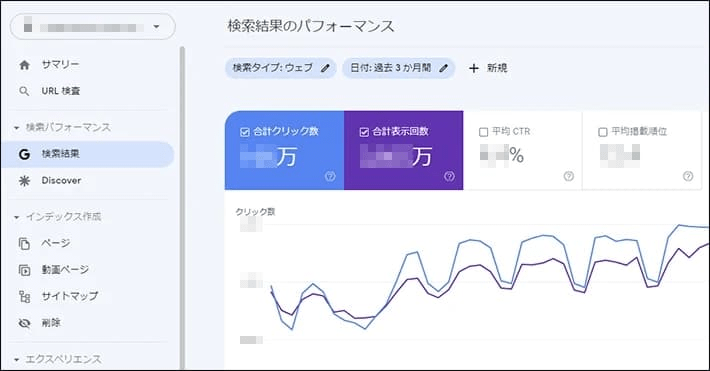This screenshot has width=710, height=371.
Task: Expand the エクスペリエンス section
Action: 17,360
